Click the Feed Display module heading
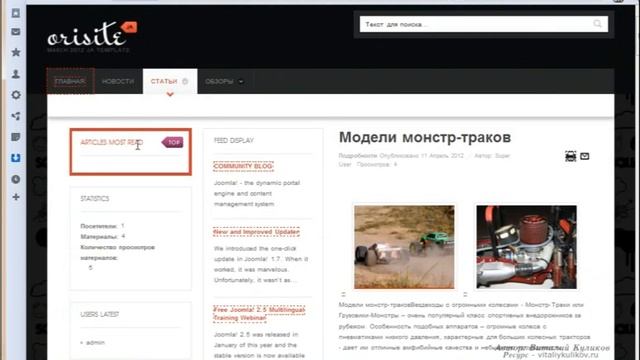The image size is (640, 360). coord(234,140)
